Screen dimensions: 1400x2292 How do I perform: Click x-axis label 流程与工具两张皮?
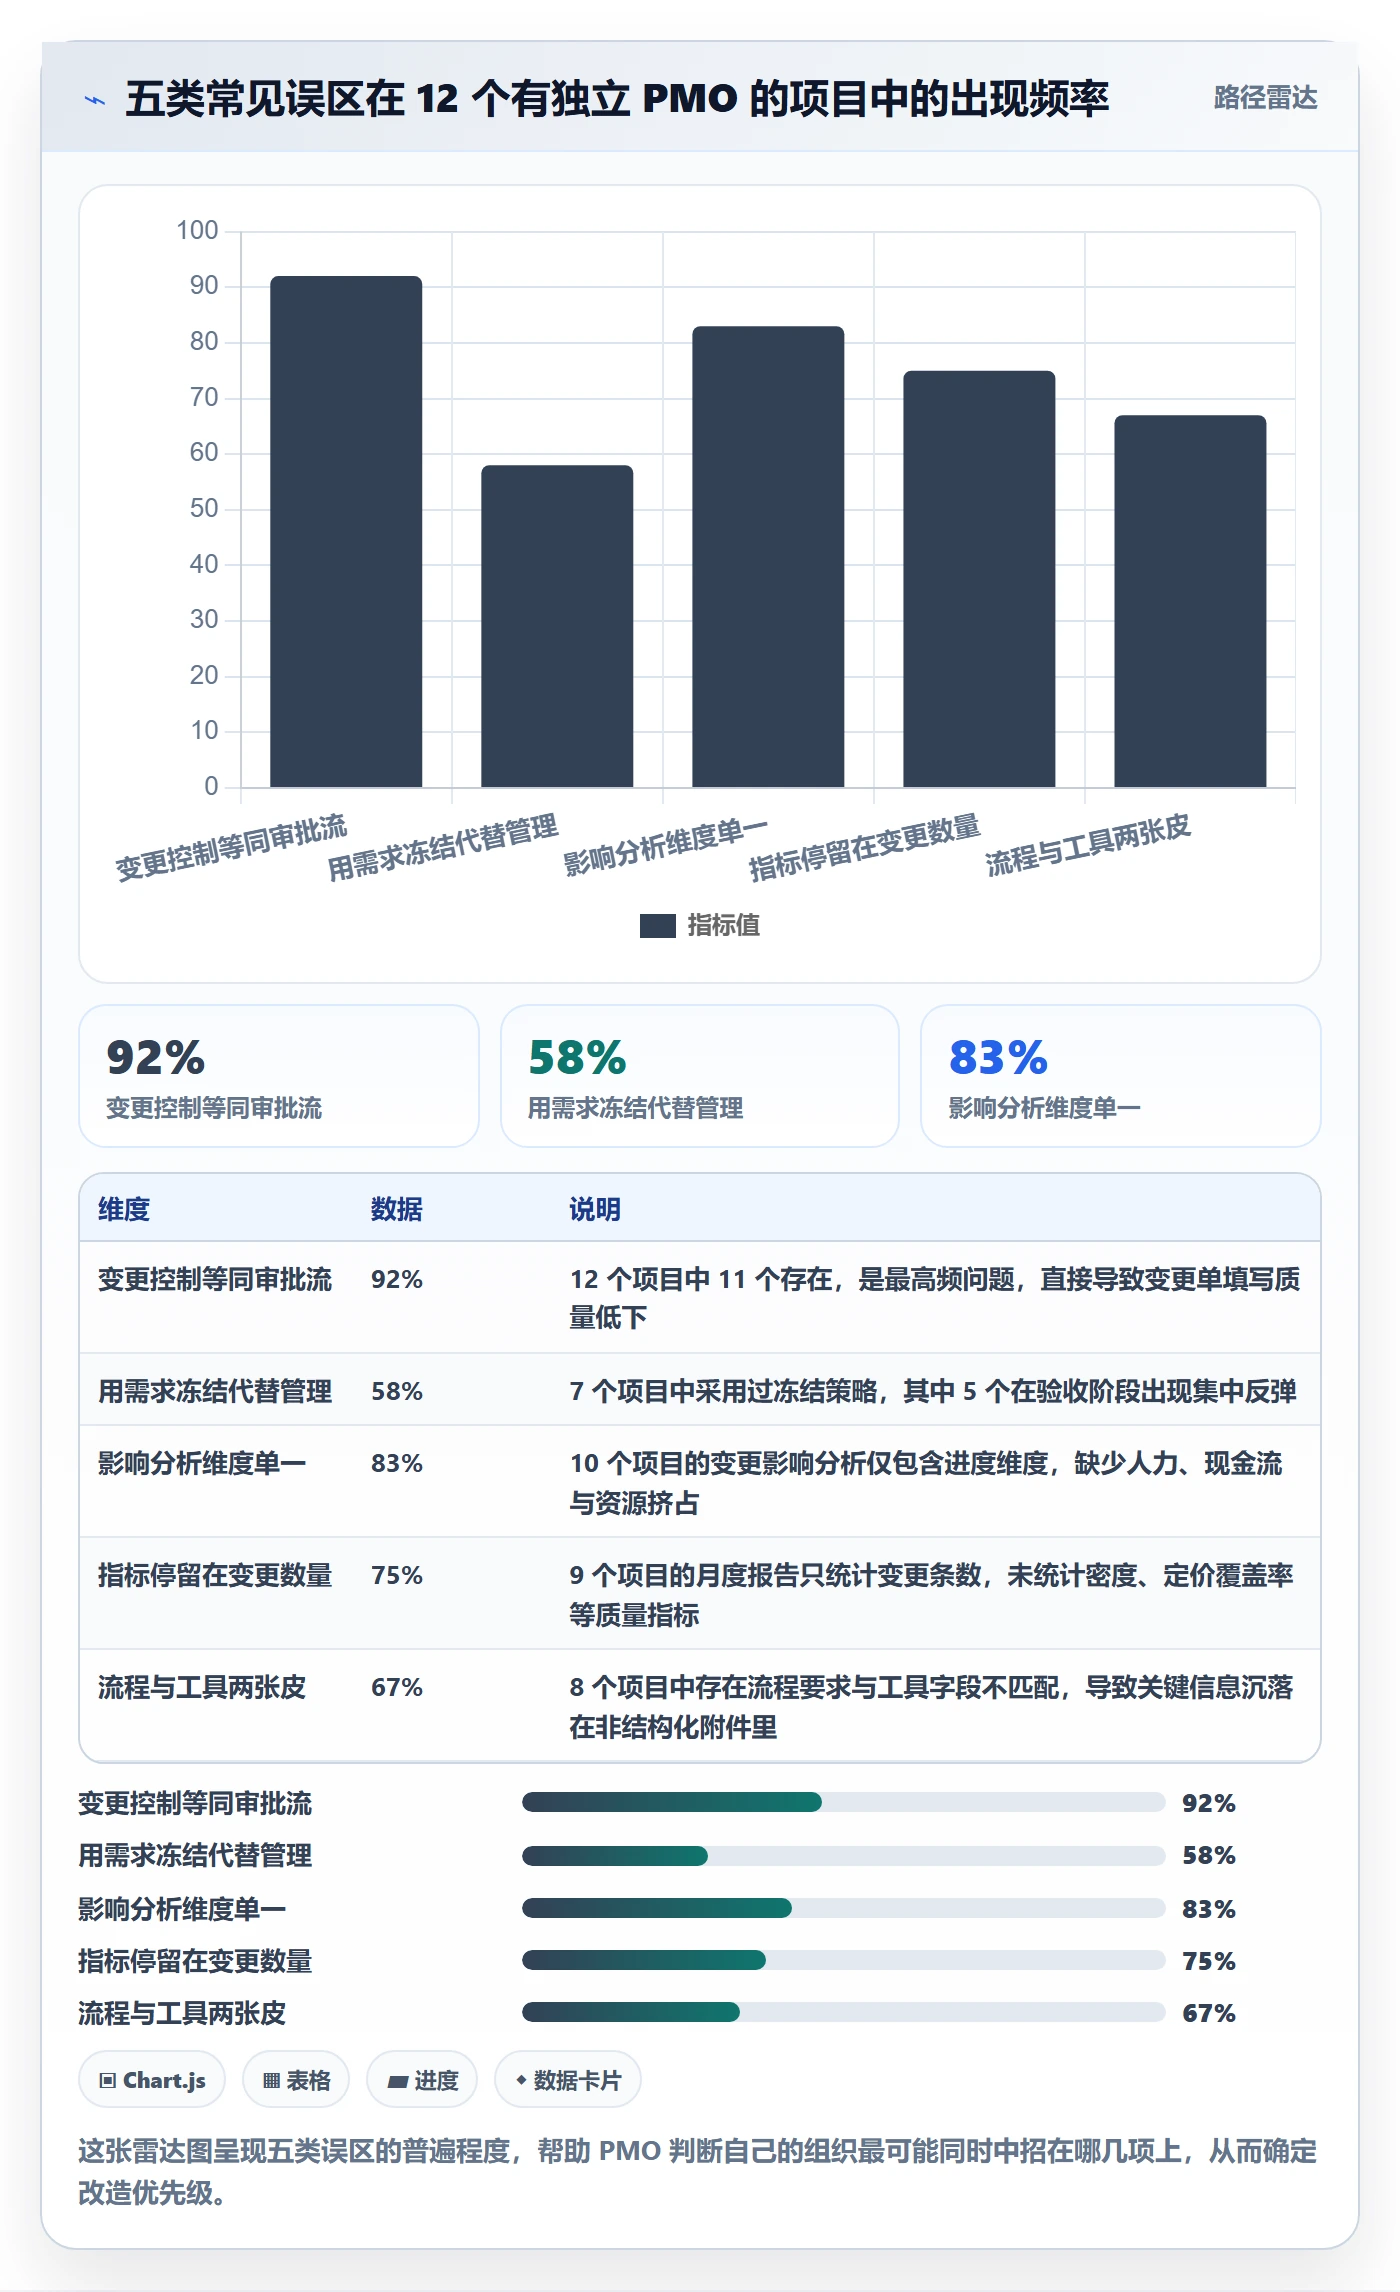click(x=1088, y=845)
